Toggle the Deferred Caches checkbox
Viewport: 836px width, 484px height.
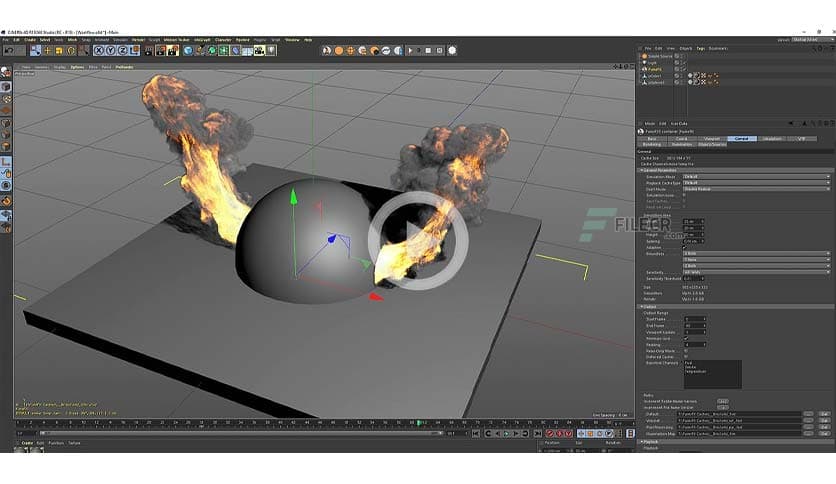686,357
